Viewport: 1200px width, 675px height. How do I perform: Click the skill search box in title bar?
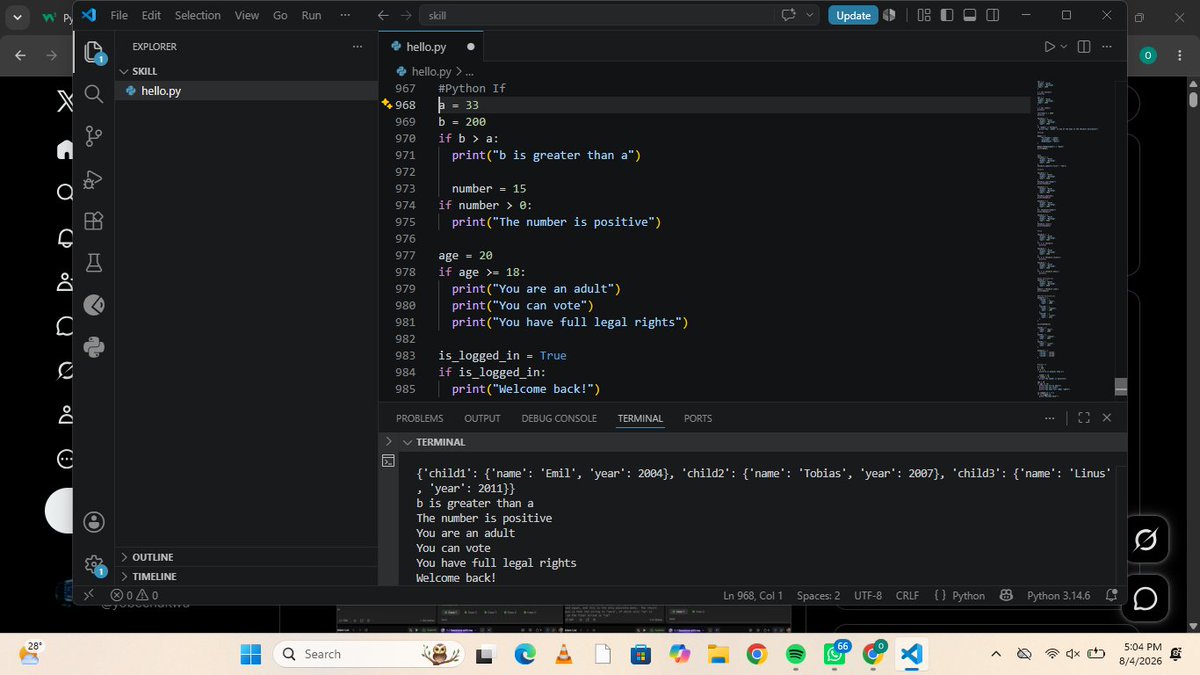(596, 15)
